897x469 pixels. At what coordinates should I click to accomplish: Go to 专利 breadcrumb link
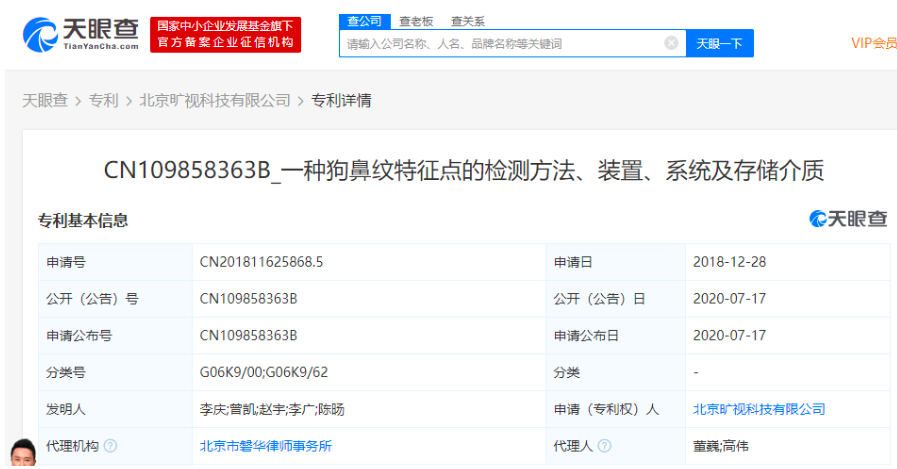104,101
